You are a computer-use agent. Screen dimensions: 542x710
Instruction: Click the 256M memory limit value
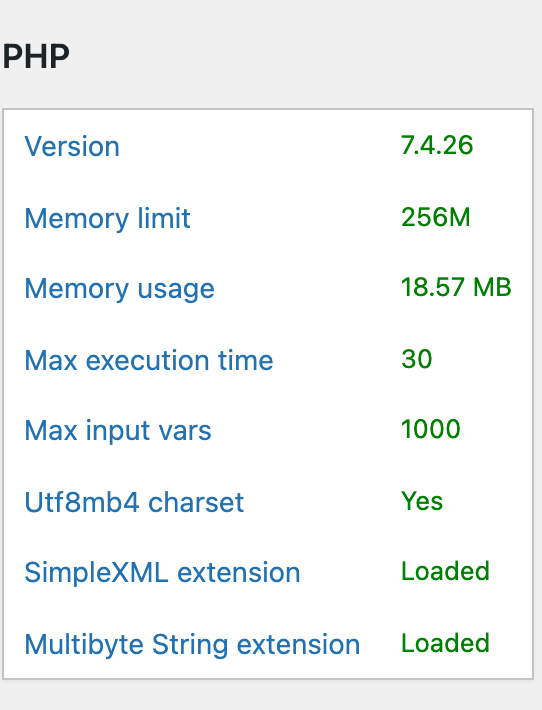pyautogui.click(x=436, y=217)
